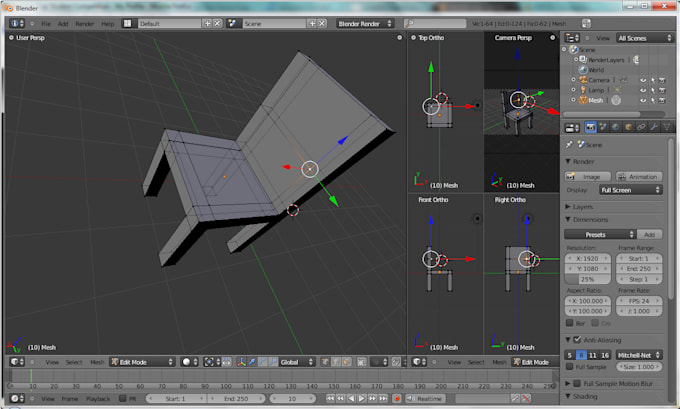This screenshot has width=680, height=409.
Task: Open the Object Data triangle tab icon
Action: (x=667, y=127)
